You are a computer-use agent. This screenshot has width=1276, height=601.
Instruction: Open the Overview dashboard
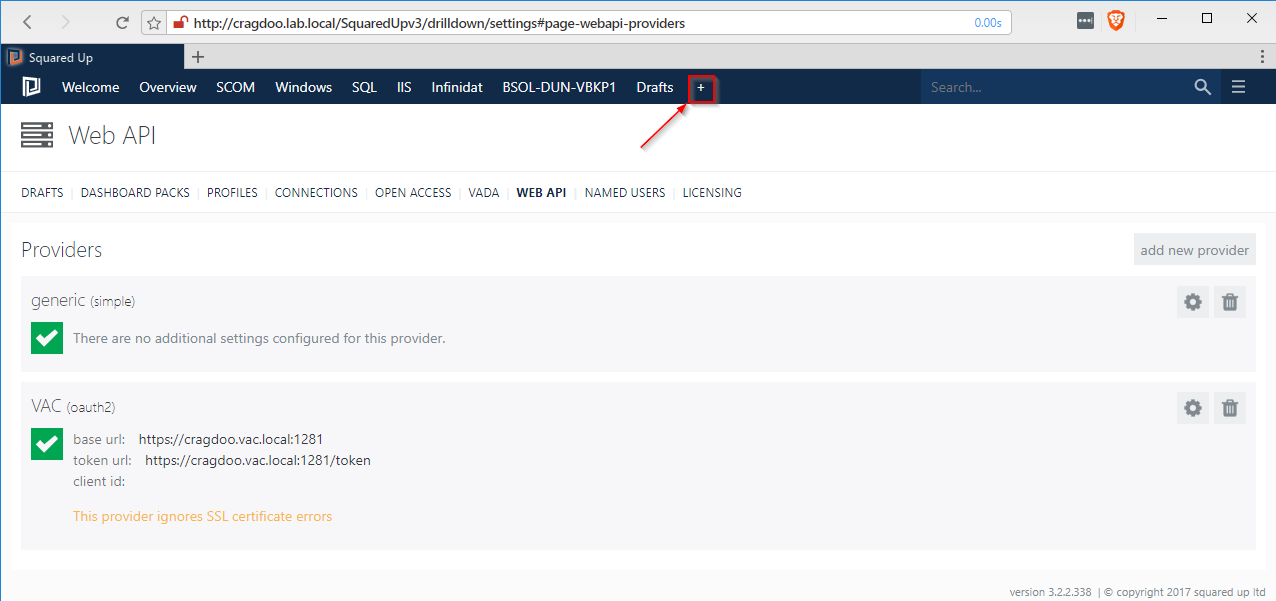pos(168,87)
